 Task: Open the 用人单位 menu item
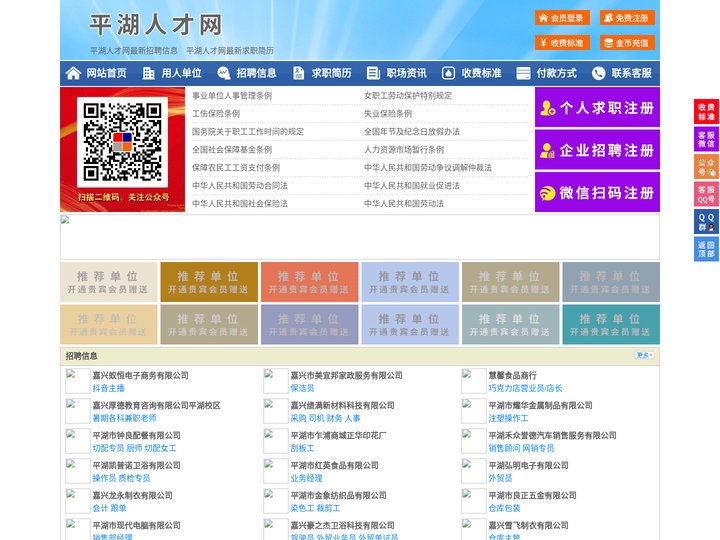pyautogui.click(x=181, y=73)
